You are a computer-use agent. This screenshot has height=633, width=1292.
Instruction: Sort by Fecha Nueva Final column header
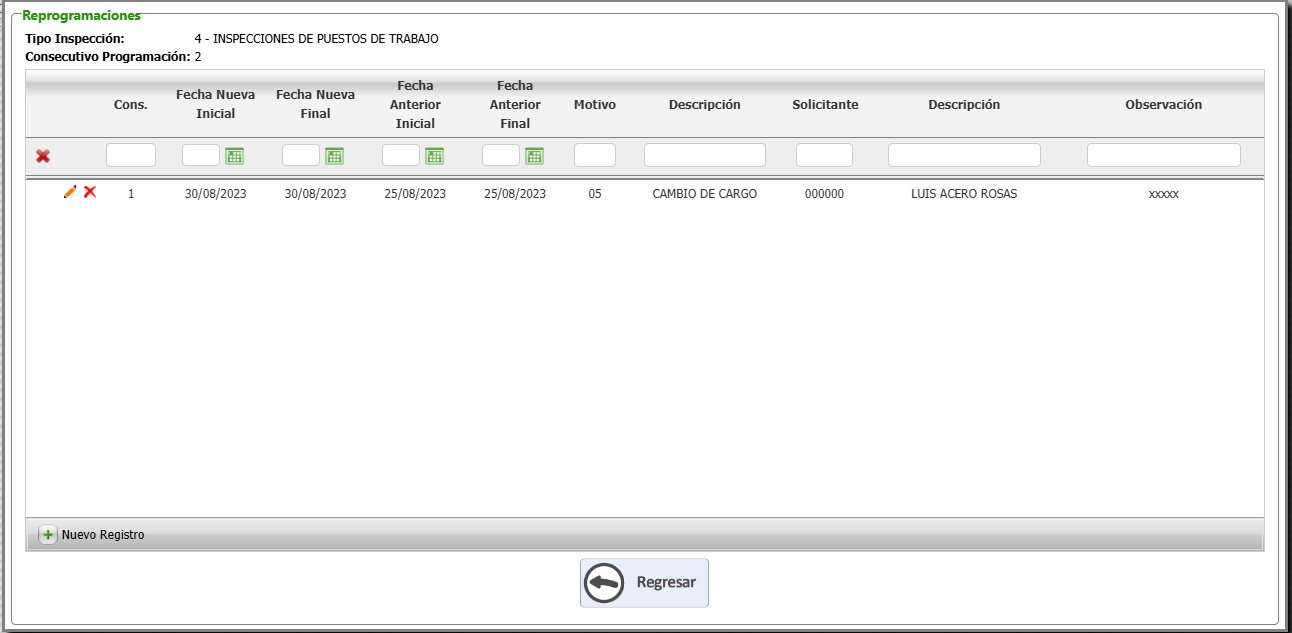[316, 104]
